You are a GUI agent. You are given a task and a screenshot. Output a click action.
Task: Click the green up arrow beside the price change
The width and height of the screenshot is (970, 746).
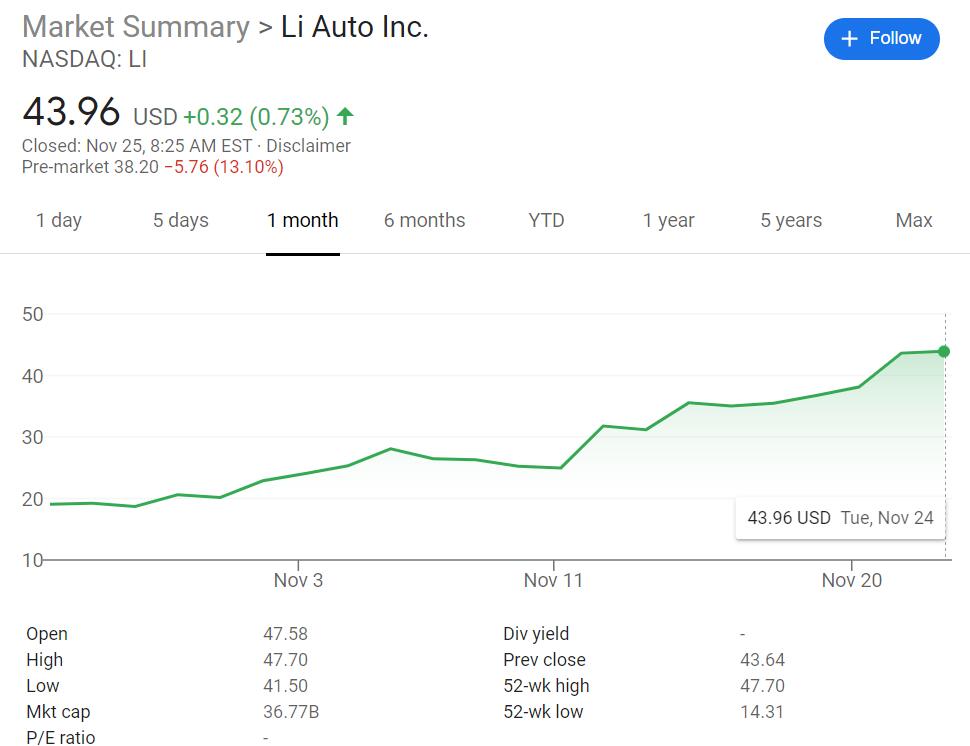[x=345, y=117]
